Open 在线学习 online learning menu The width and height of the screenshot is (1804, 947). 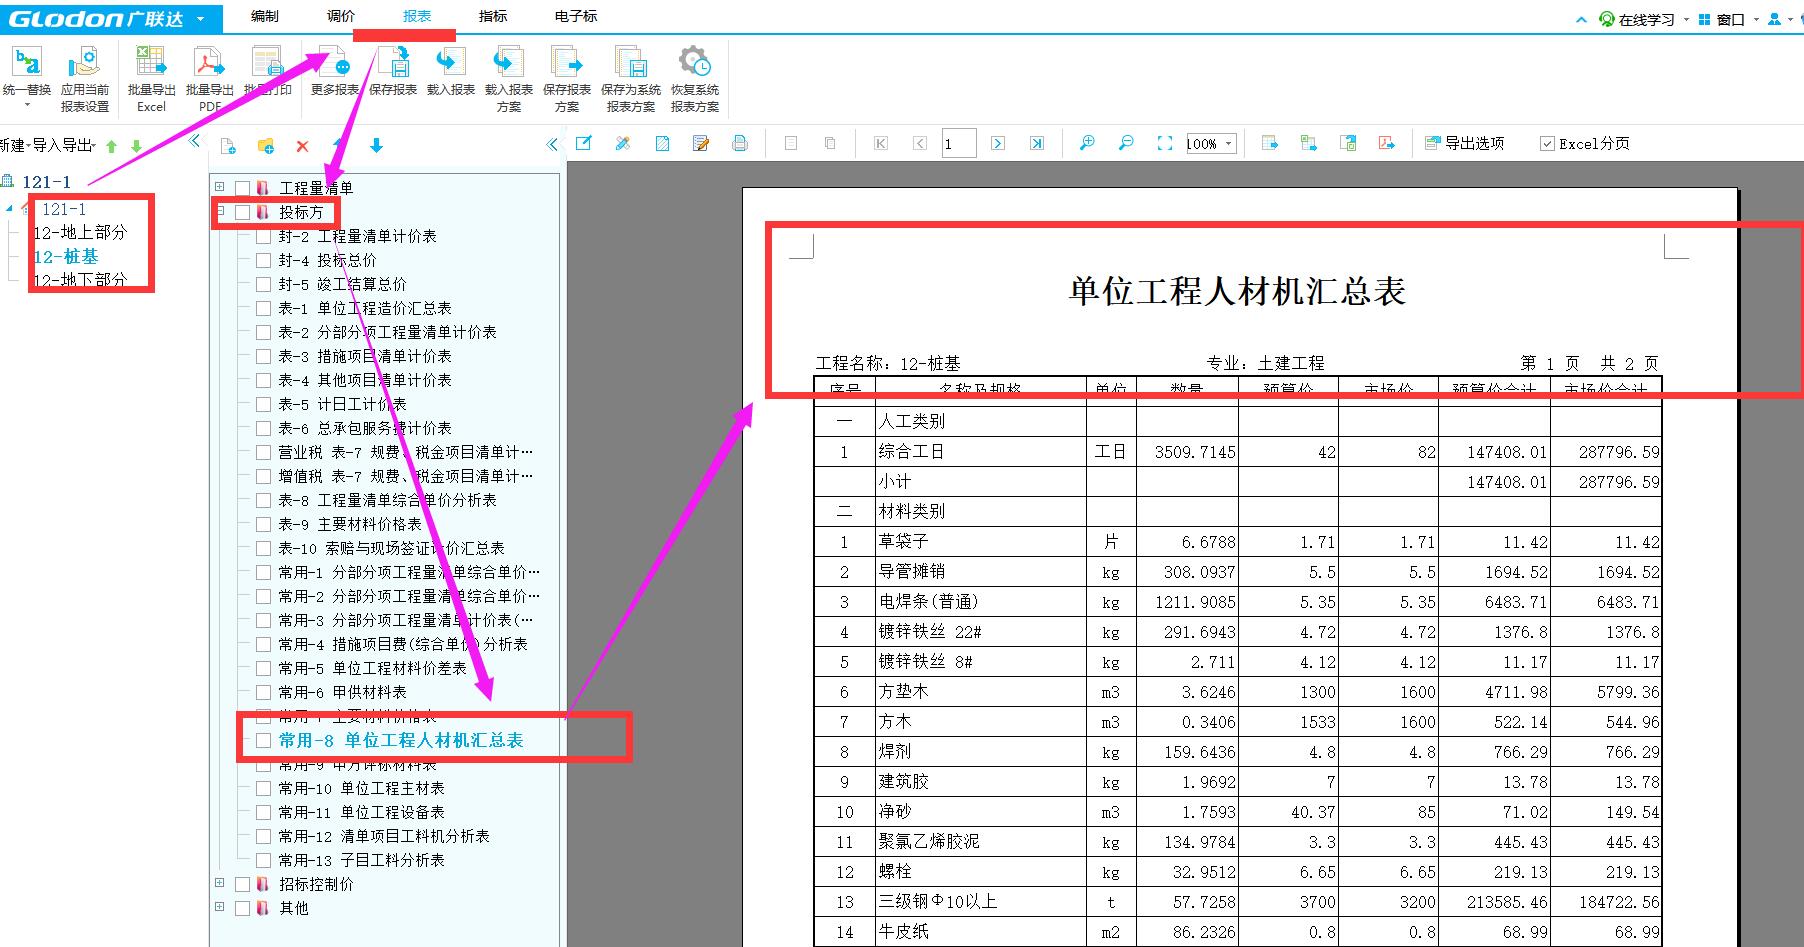1643,19
